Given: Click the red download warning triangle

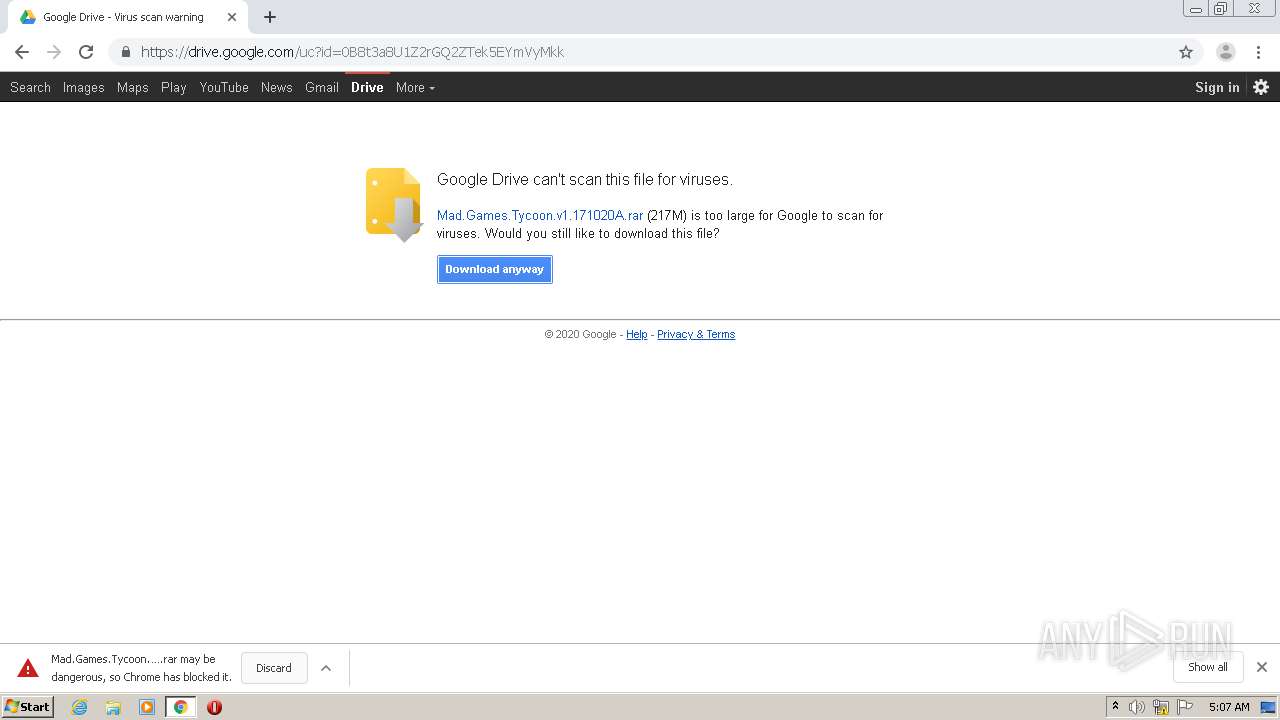Looking at the screenshot, I should point(28,668).
